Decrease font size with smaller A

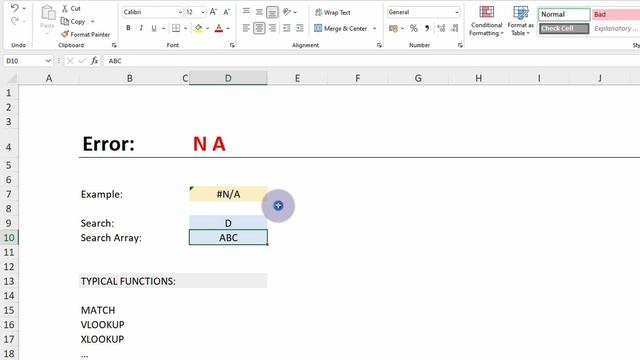227,12
